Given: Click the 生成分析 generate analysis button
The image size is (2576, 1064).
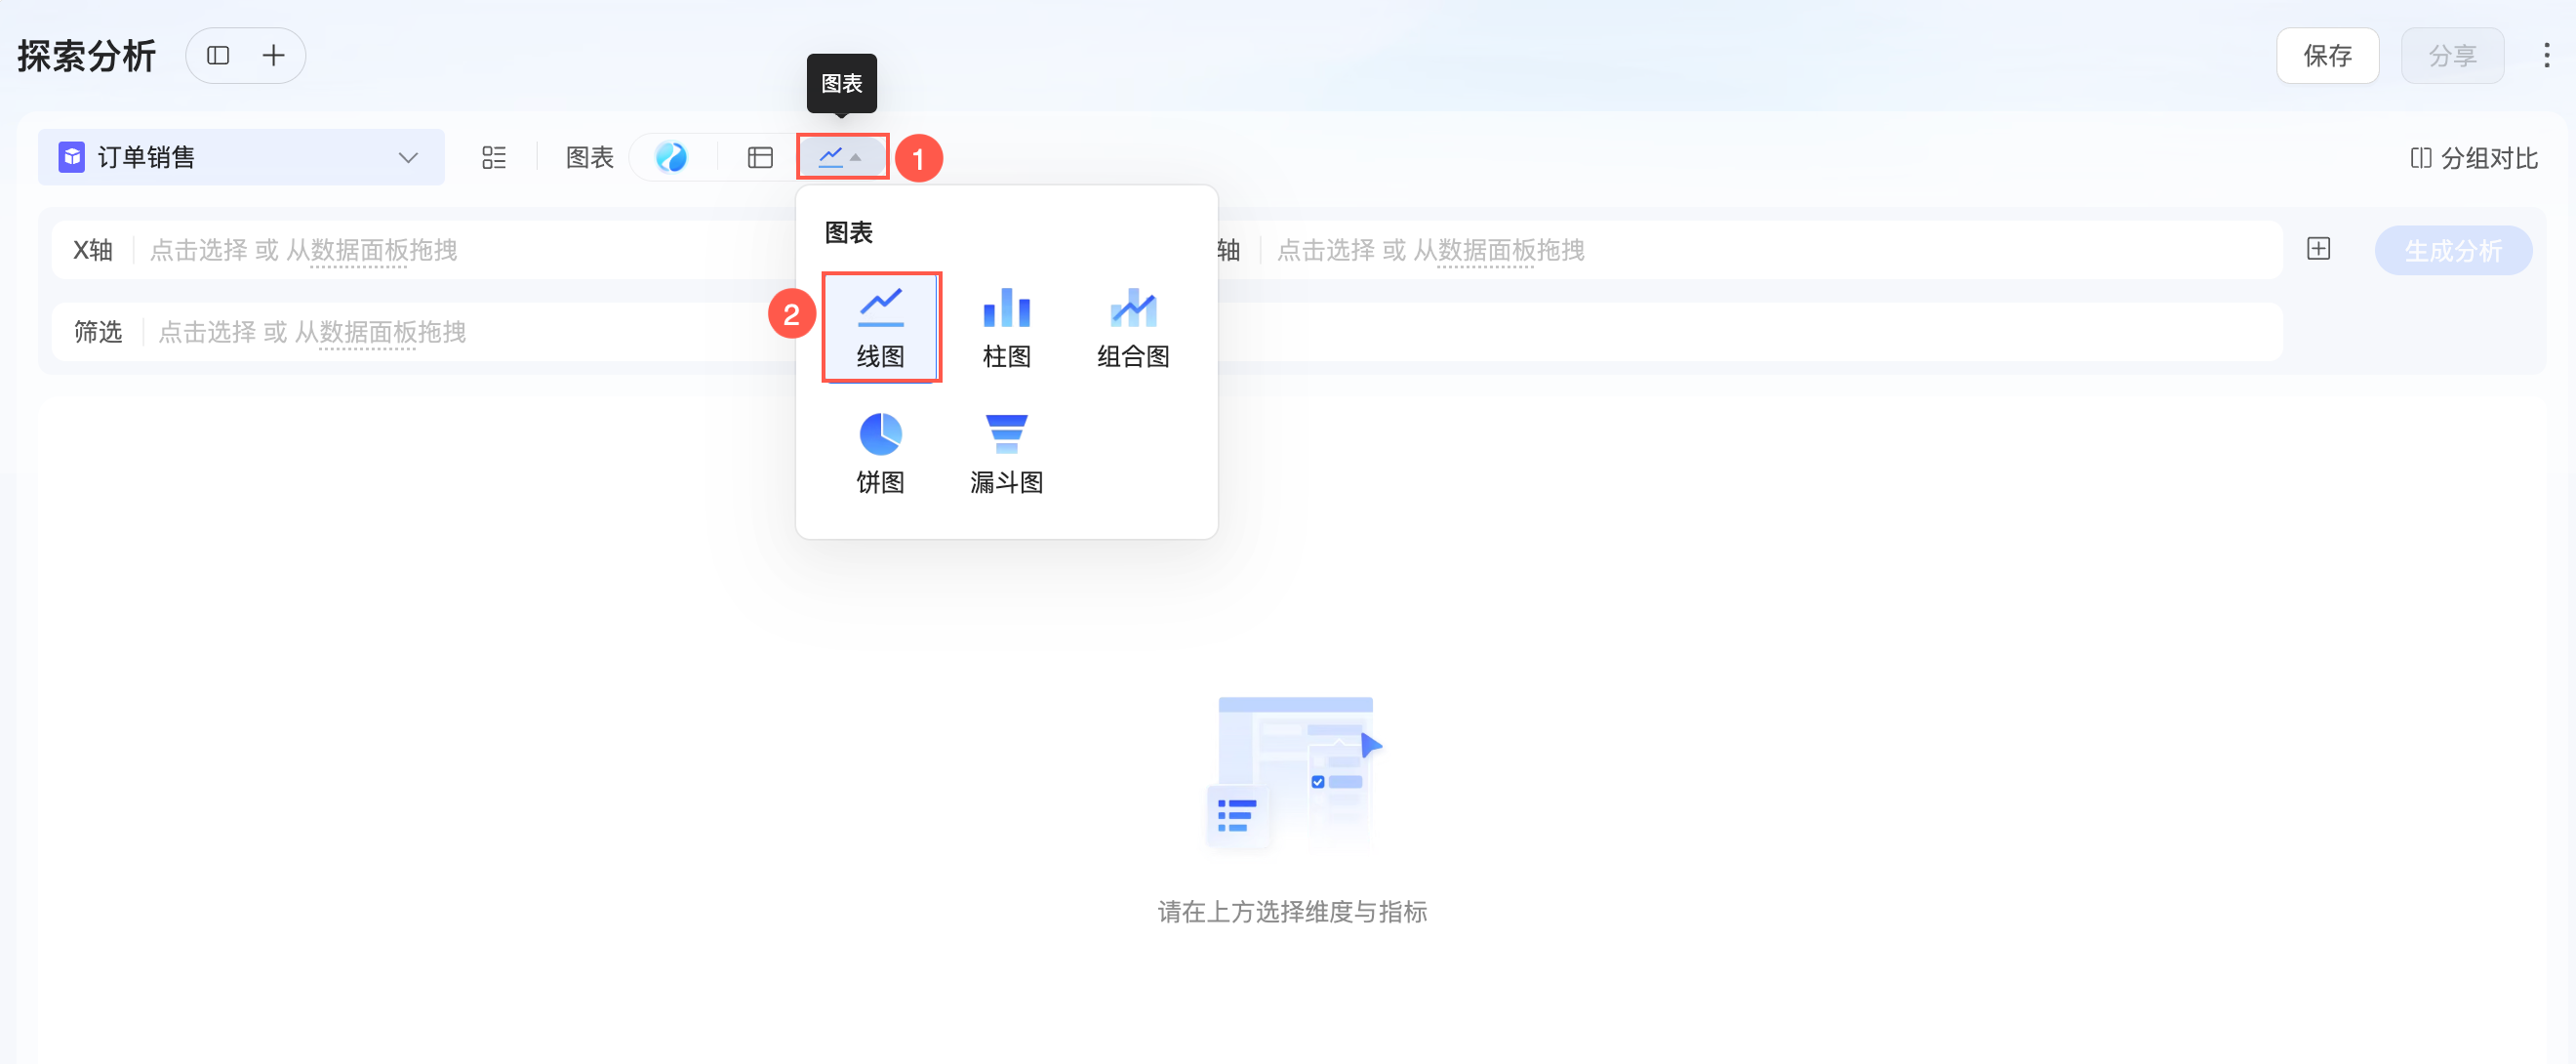Looking at the screenshot, I should tap(2452, 250).
